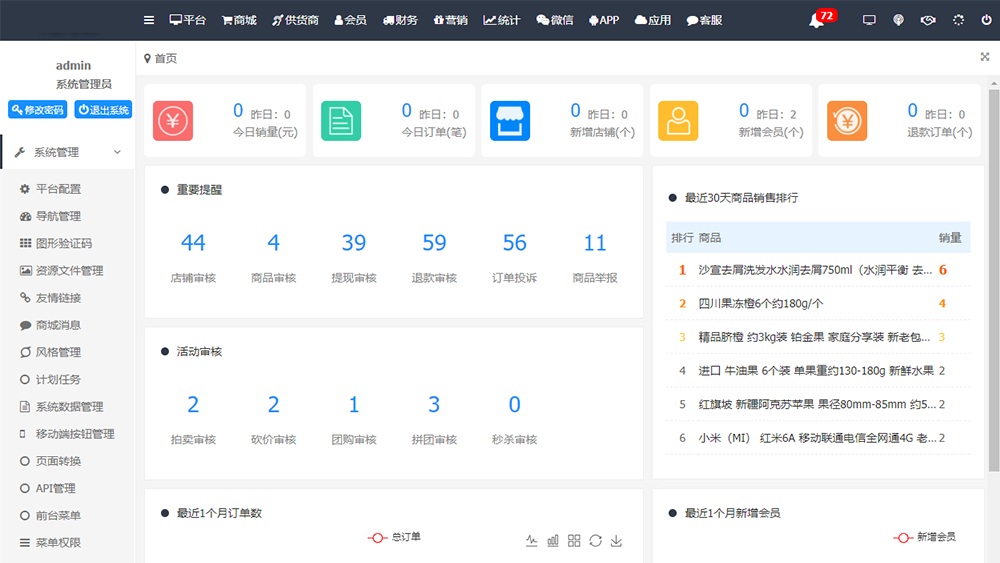Image resolution: width=1000 pixels, height=563 pixels.
Task: Click the eye icon in top bar
Action: coord(928,20)
